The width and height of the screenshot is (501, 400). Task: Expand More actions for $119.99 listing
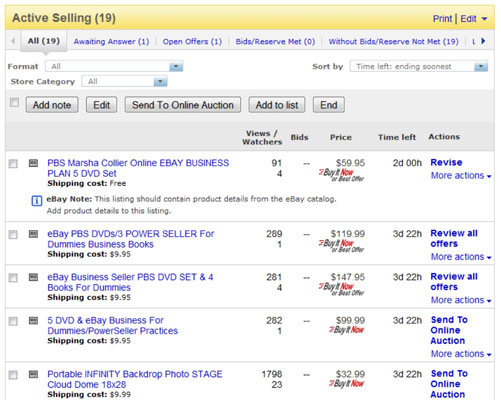(x=461, y=257)
